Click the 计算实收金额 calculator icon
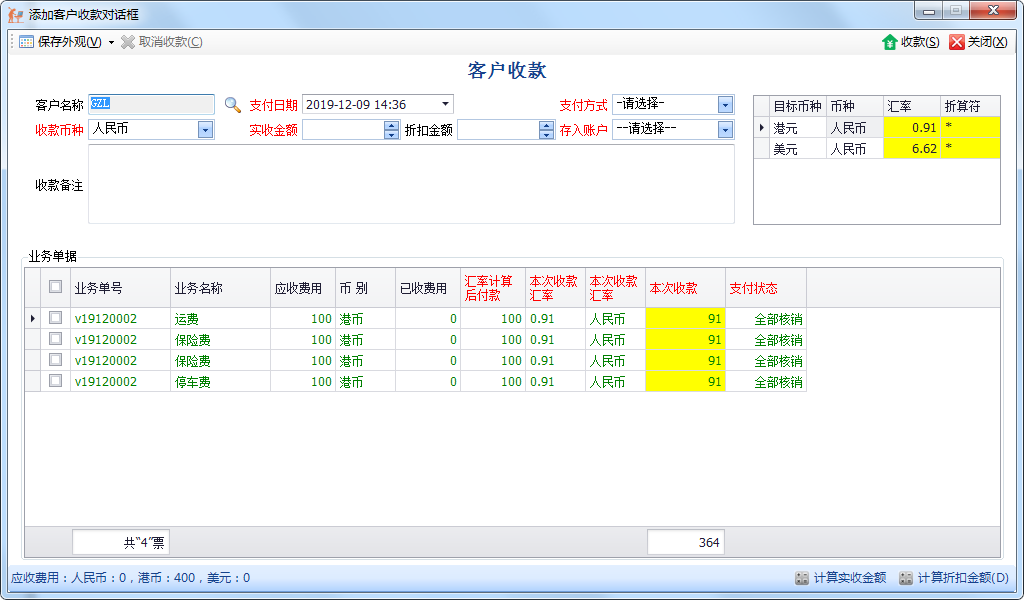 point(801,578)
